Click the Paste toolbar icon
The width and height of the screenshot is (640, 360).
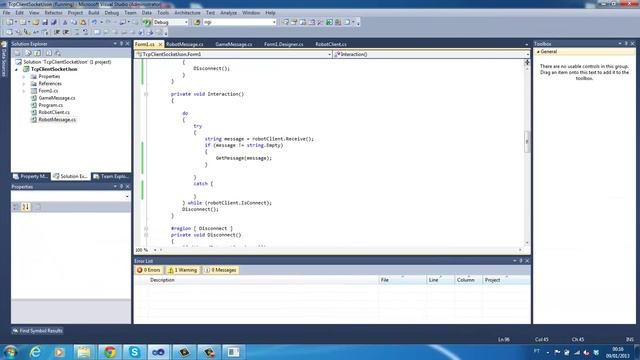(x=83, y=22)
